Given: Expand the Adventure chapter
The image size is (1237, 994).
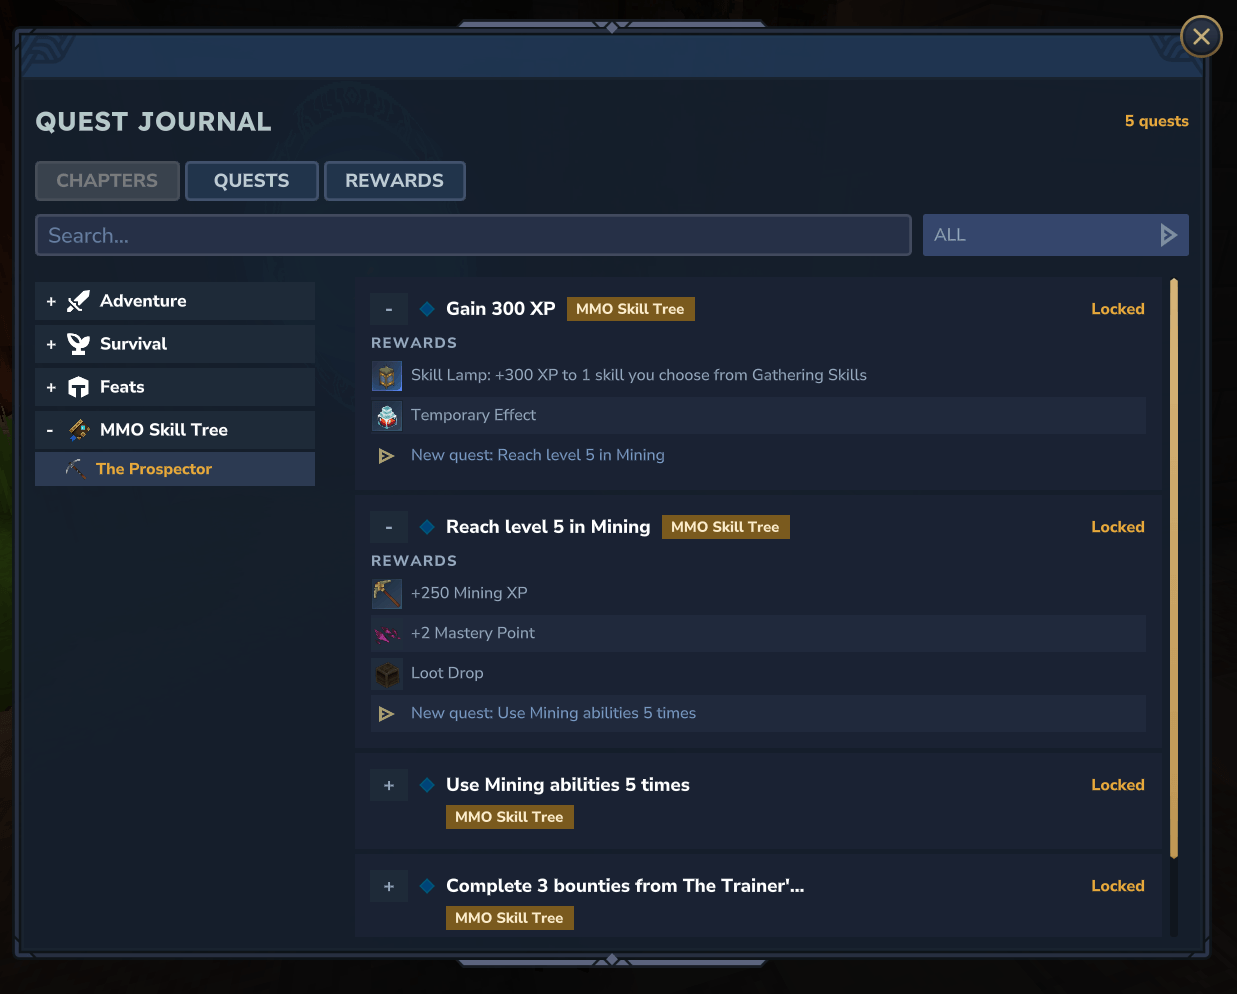Looking at the screenshot, I should point(51,301).
